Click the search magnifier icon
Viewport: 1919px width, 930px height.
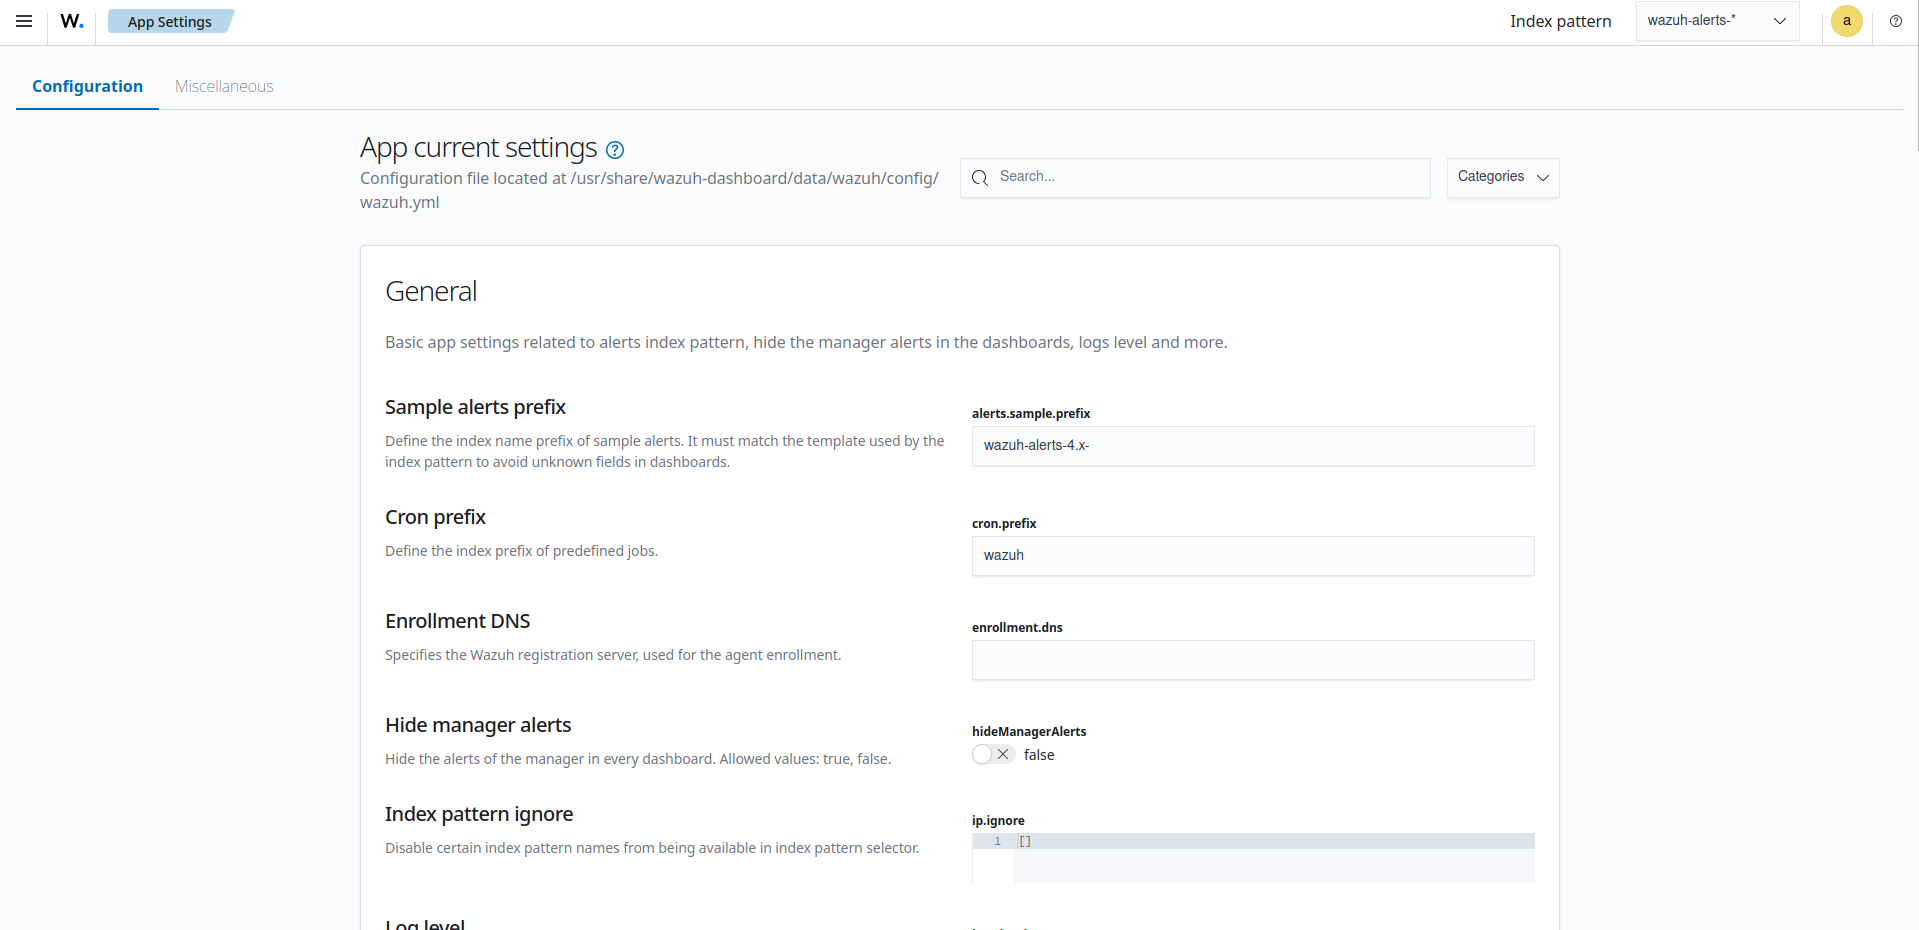[980, 177]
